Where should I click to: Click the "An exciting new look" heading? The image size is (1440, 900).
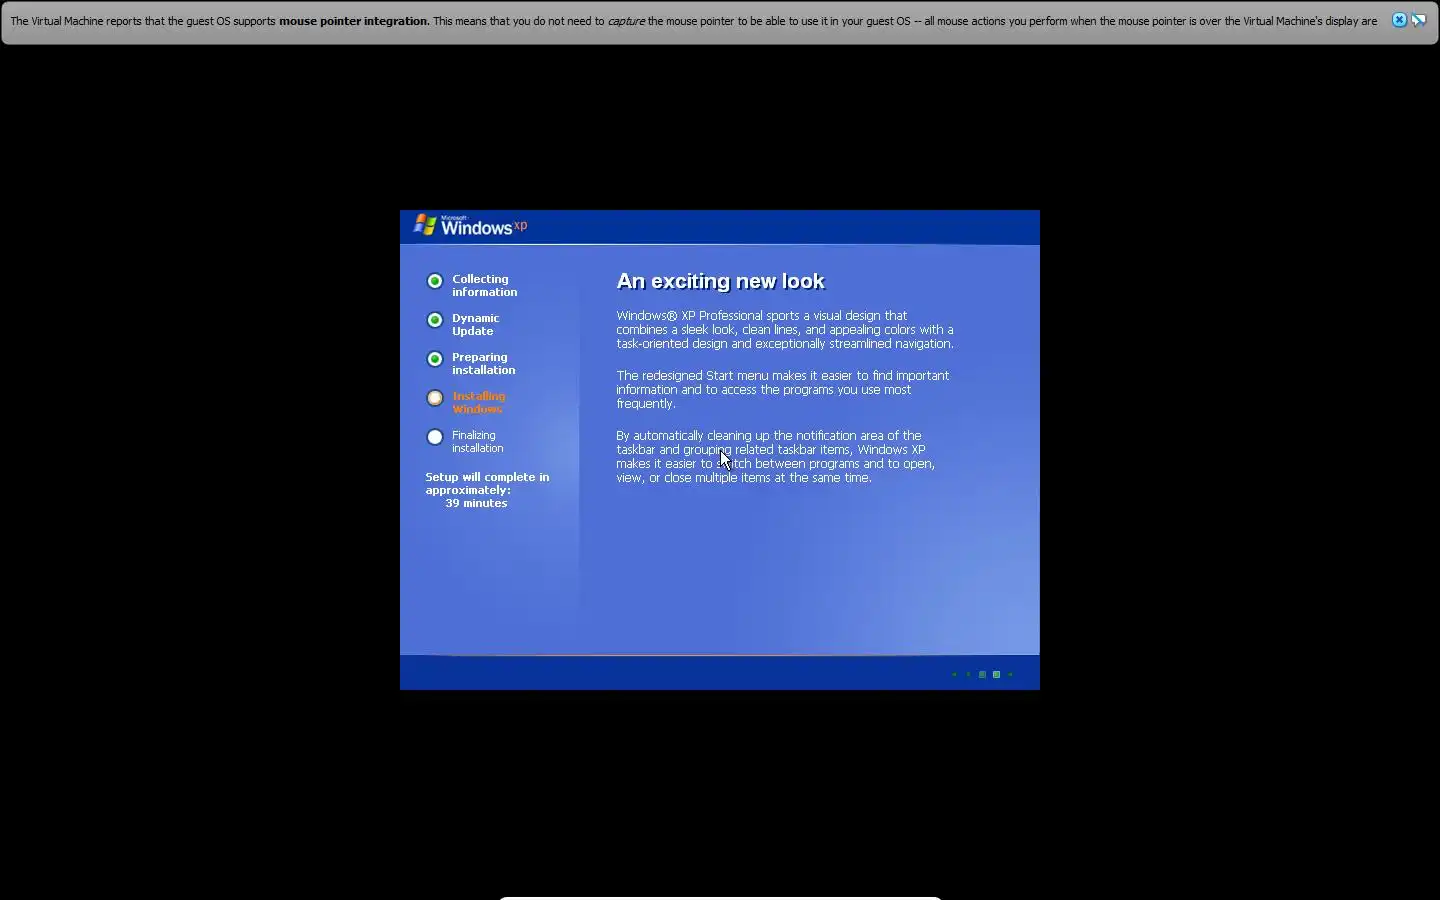[721, 281]
